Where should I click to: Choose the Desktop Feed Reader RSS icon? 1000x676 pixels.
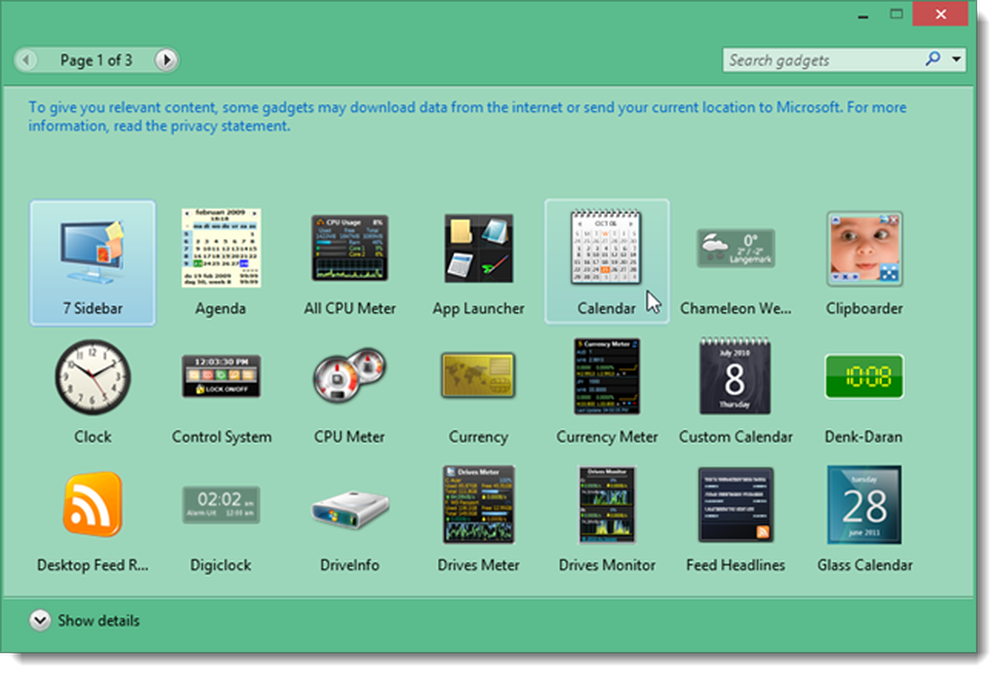(x=93, y=504)
